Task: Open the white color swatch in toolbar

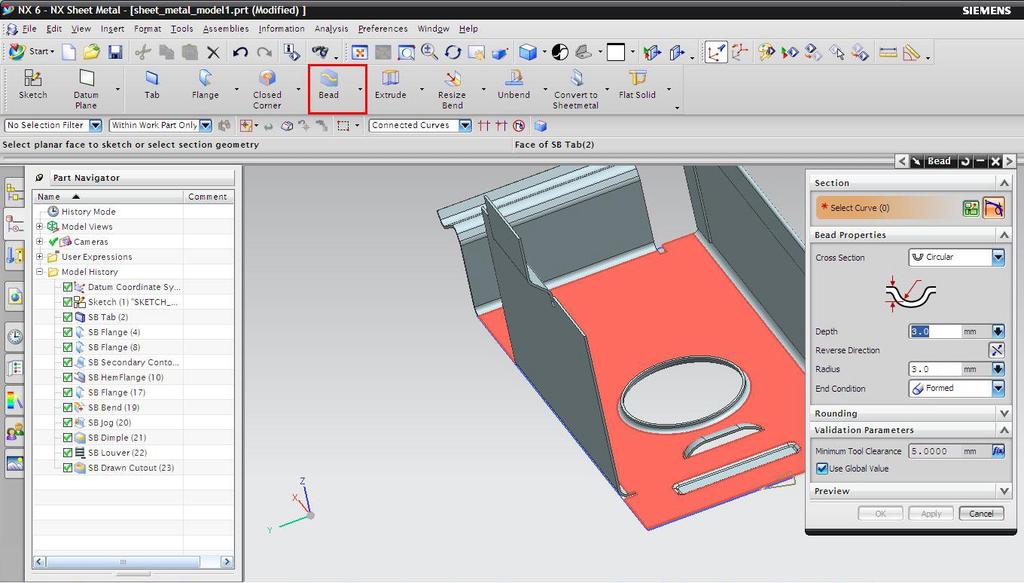Action: click(x=616, y=52)
